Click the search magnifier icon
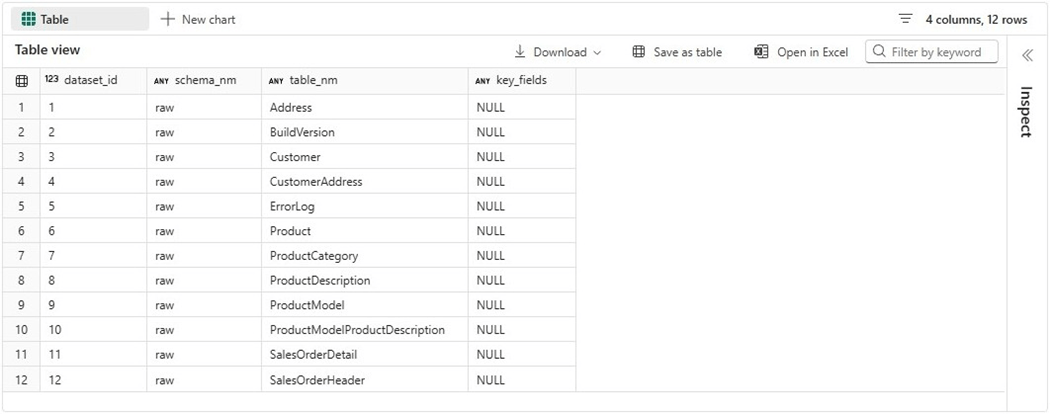 (879, 52)
